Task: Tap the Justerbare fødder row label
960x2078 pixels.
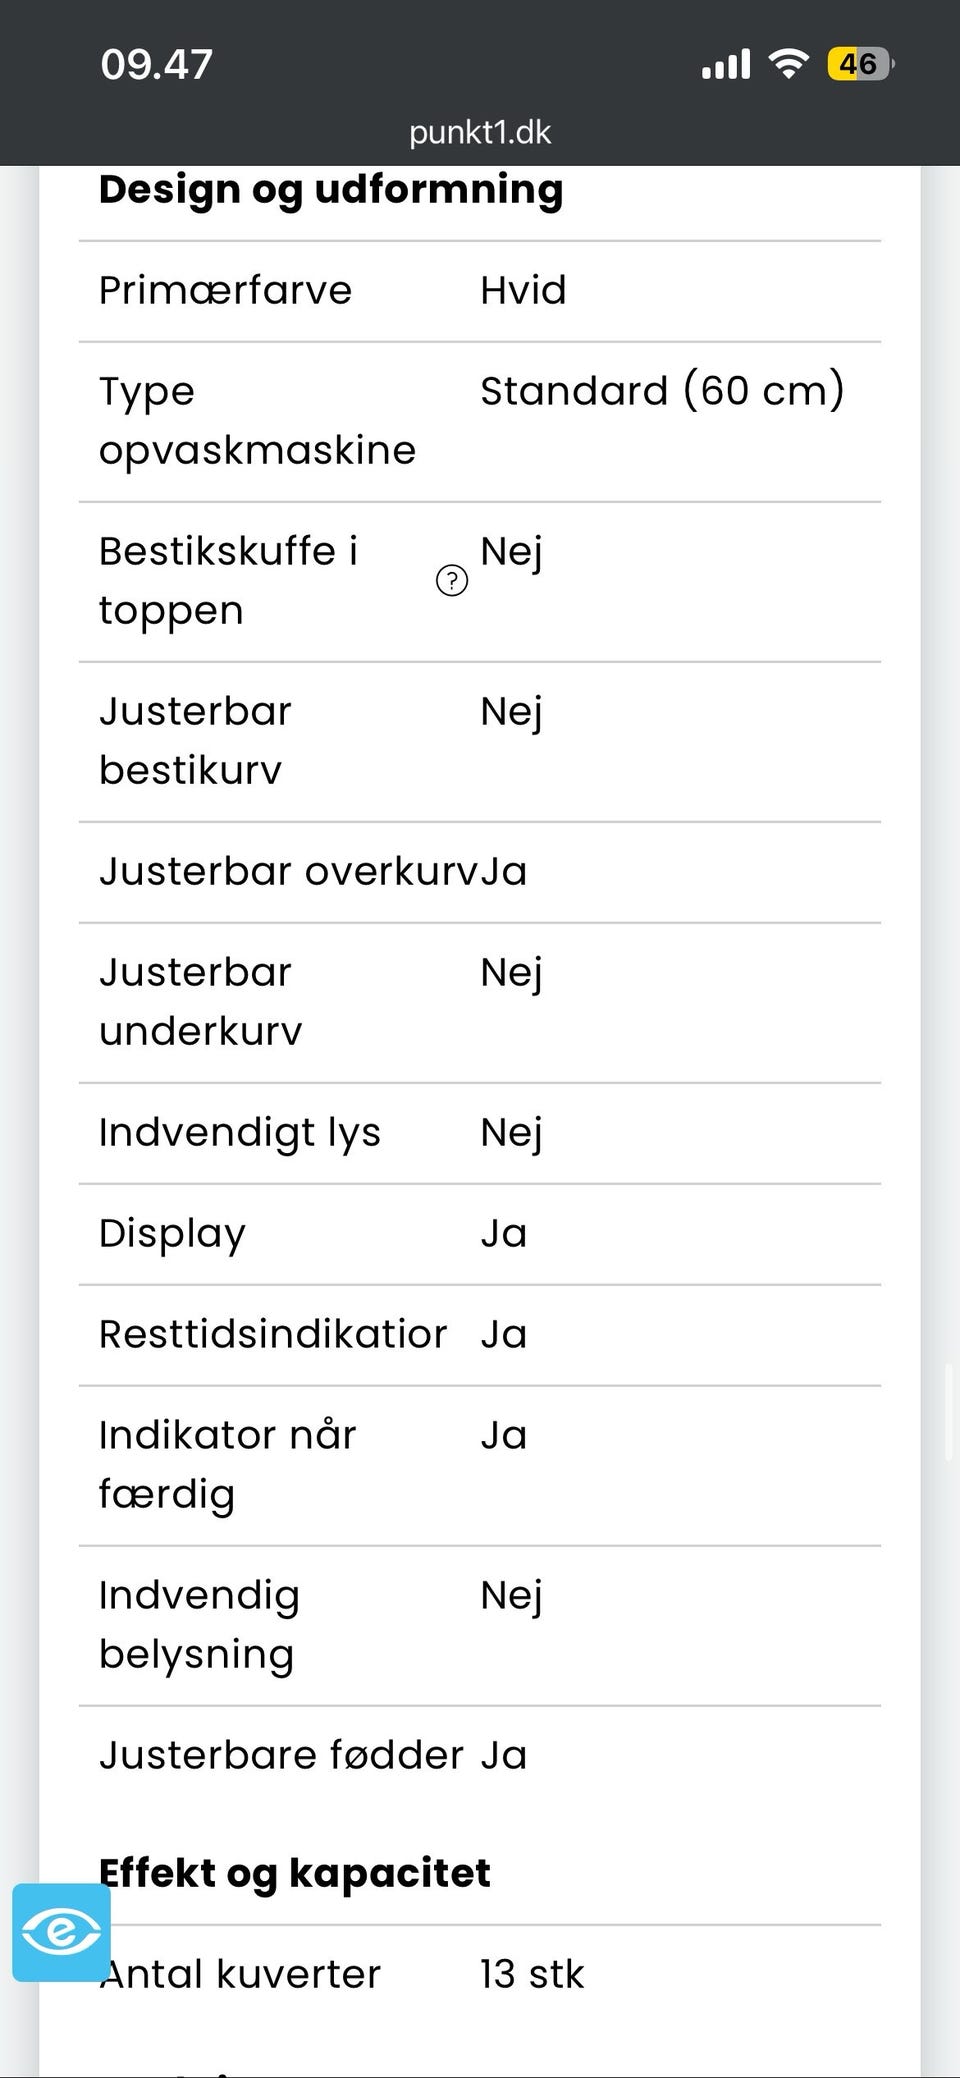Action: 281,1756
